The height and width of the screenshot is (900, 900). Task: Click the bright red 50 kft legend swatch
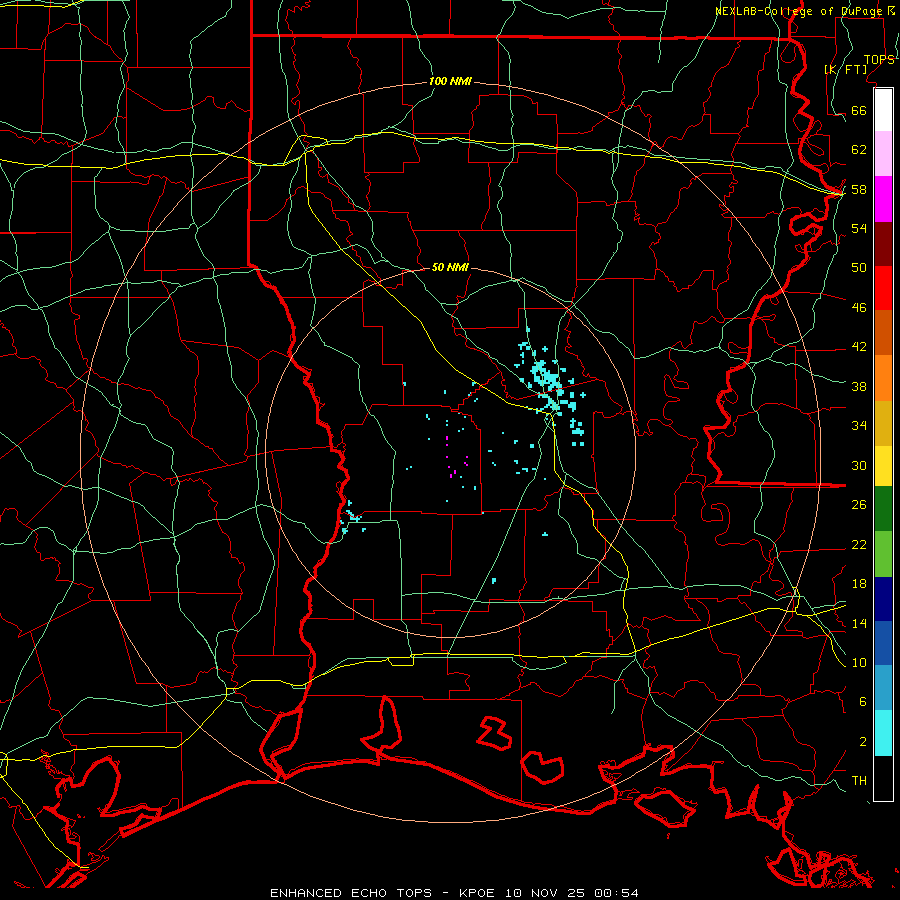click(883, 288)
